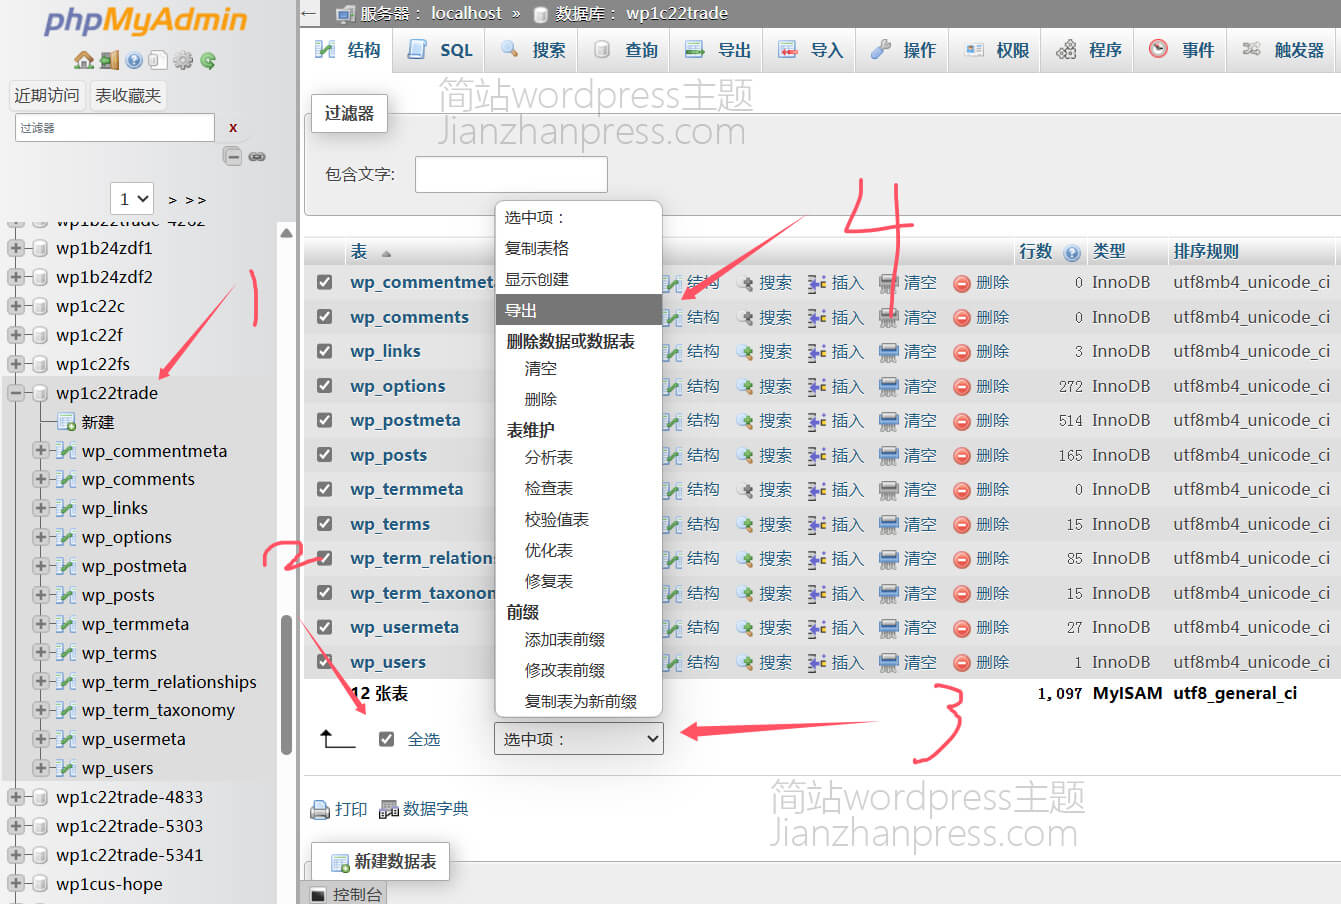Click the log out door icon

[x=109, y=60]
